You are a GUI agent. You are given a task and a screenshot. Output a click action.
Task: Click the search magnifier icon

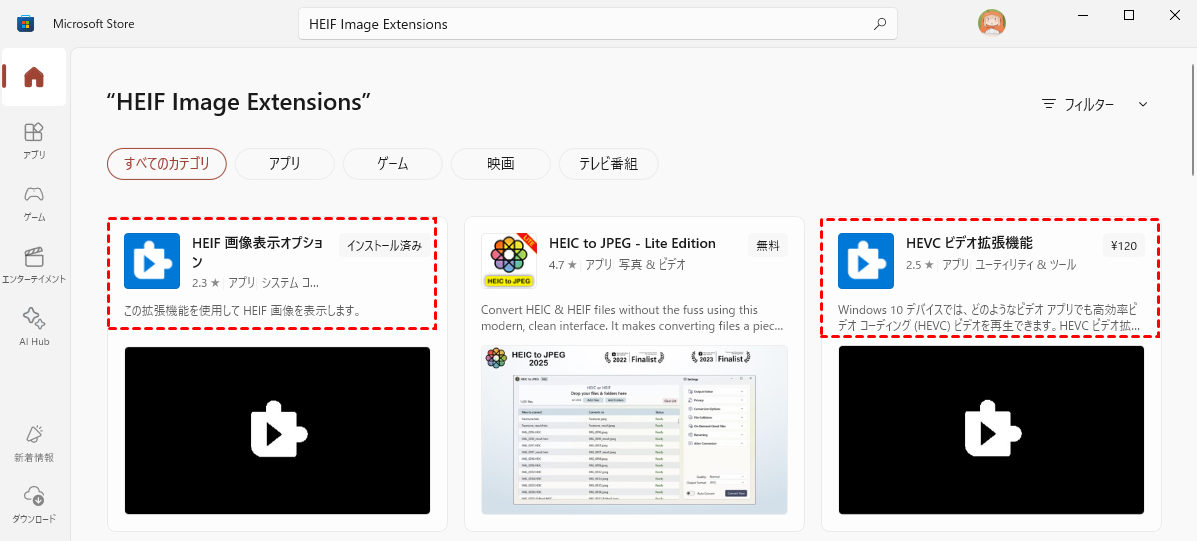880,24
